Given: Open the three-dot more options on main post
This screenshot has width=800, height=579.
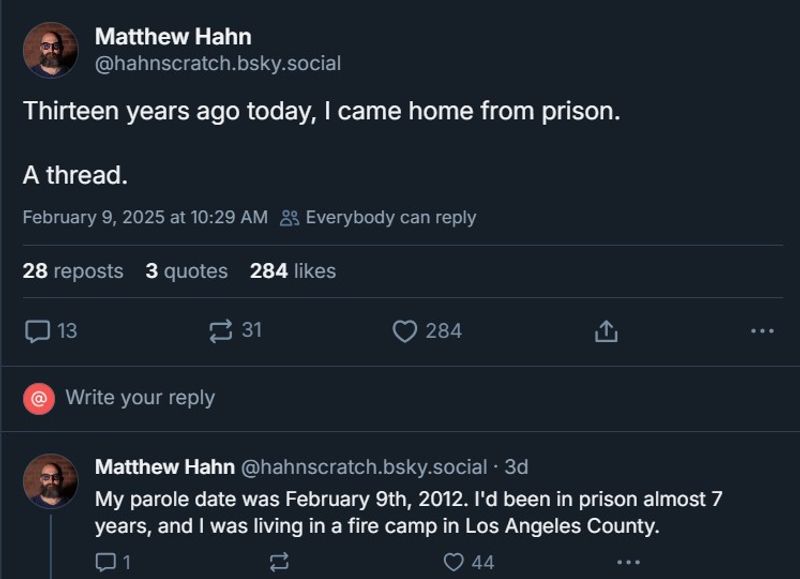Looking at the screenshot, I should tap(762, 331).
